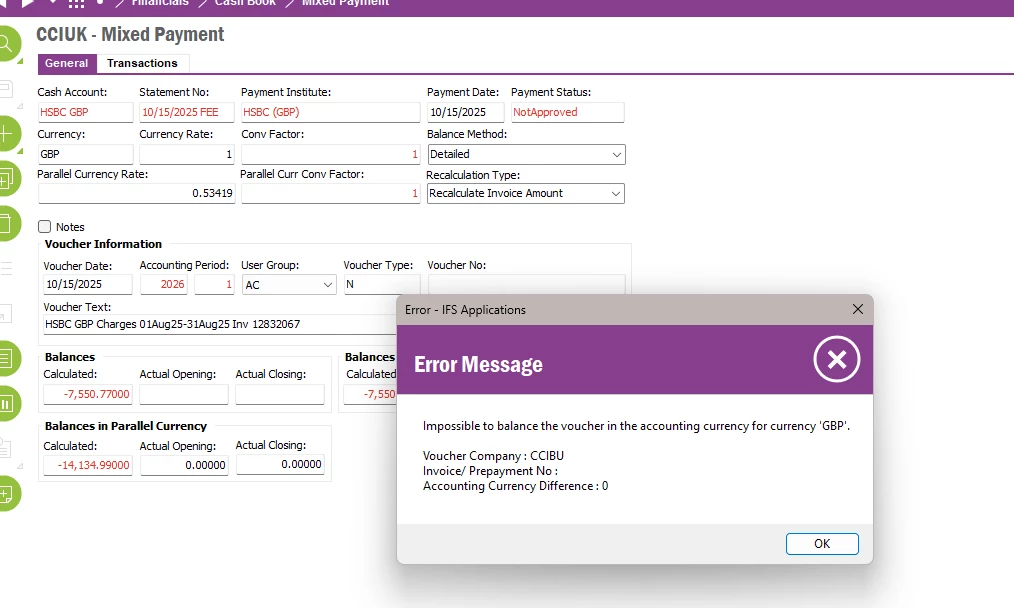This screenshot has width=1014, height=608.
Task: Click the Payment Status NotApproved field
Action: coord(568,113)
